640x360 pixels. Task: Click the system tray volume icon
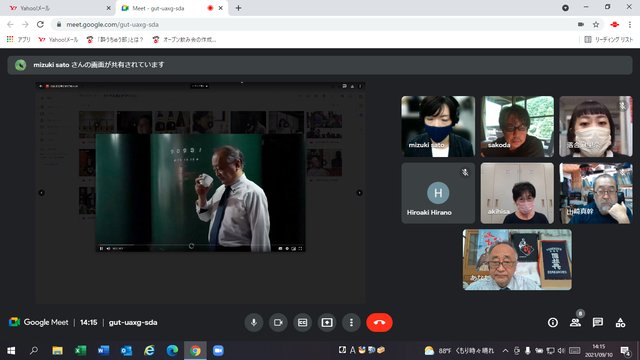[x=561, y=351]
